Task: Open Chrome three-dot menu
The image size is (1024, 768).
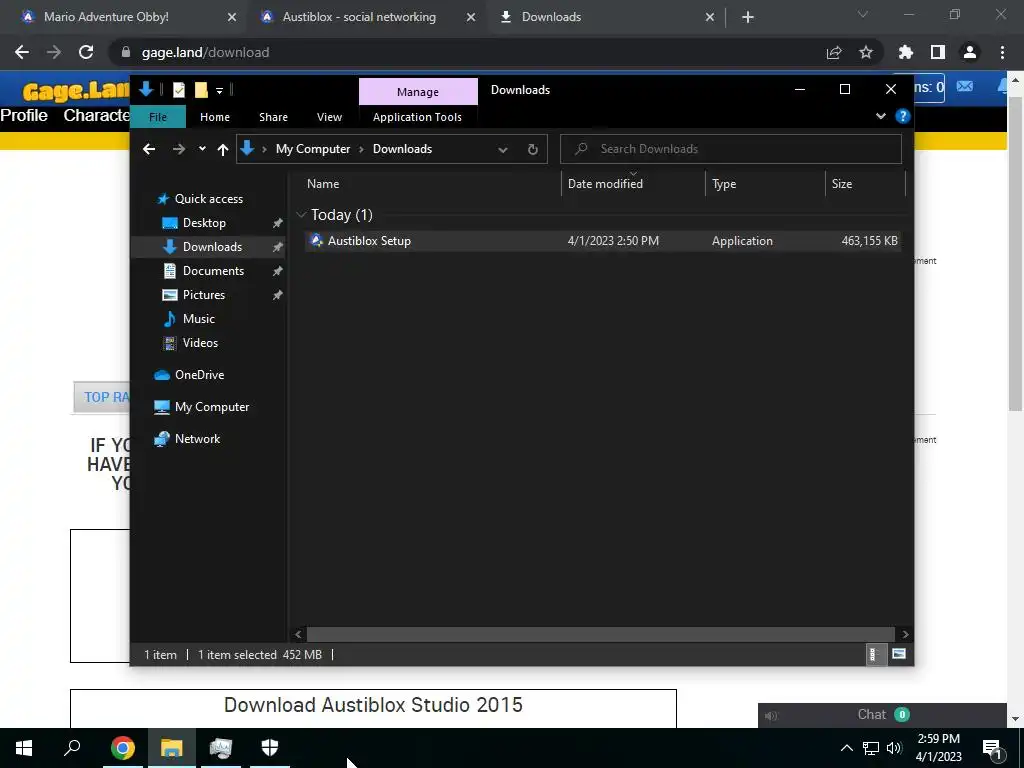Action: click(x=1002, y=52)
